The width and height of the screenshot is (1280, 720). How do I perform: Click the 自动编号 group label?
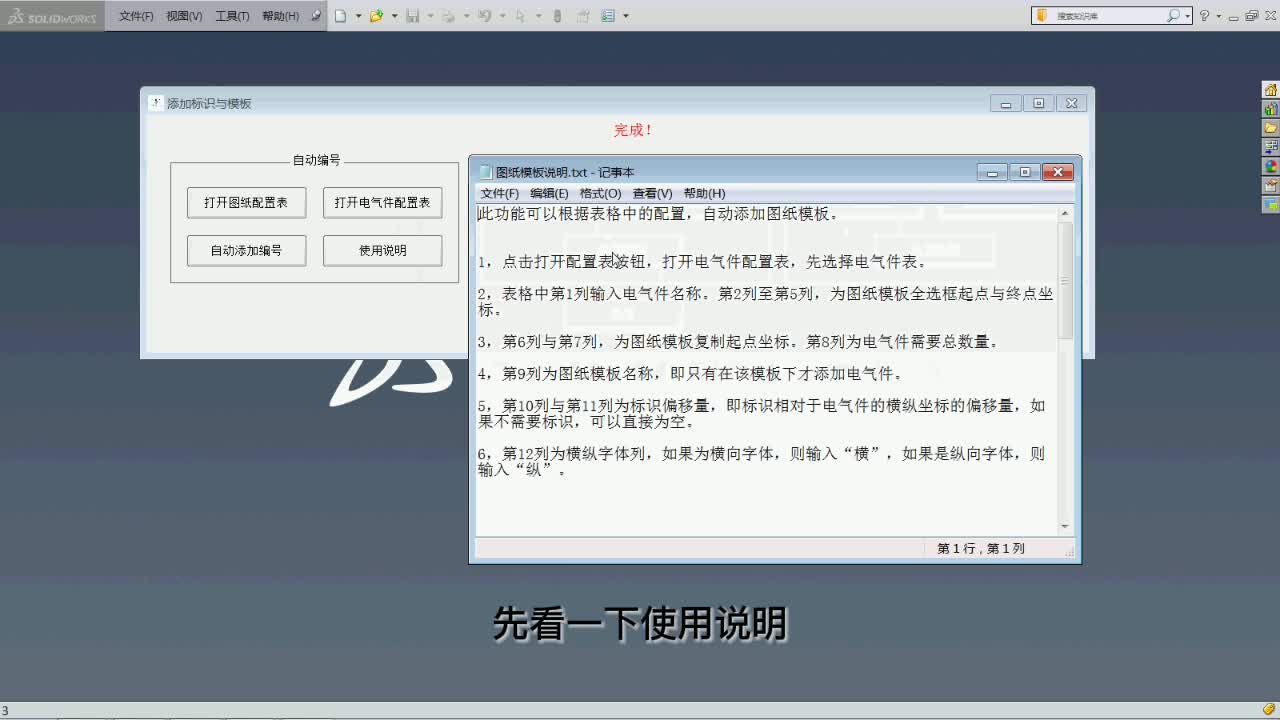pyautogui.click(x=316, y=160)
